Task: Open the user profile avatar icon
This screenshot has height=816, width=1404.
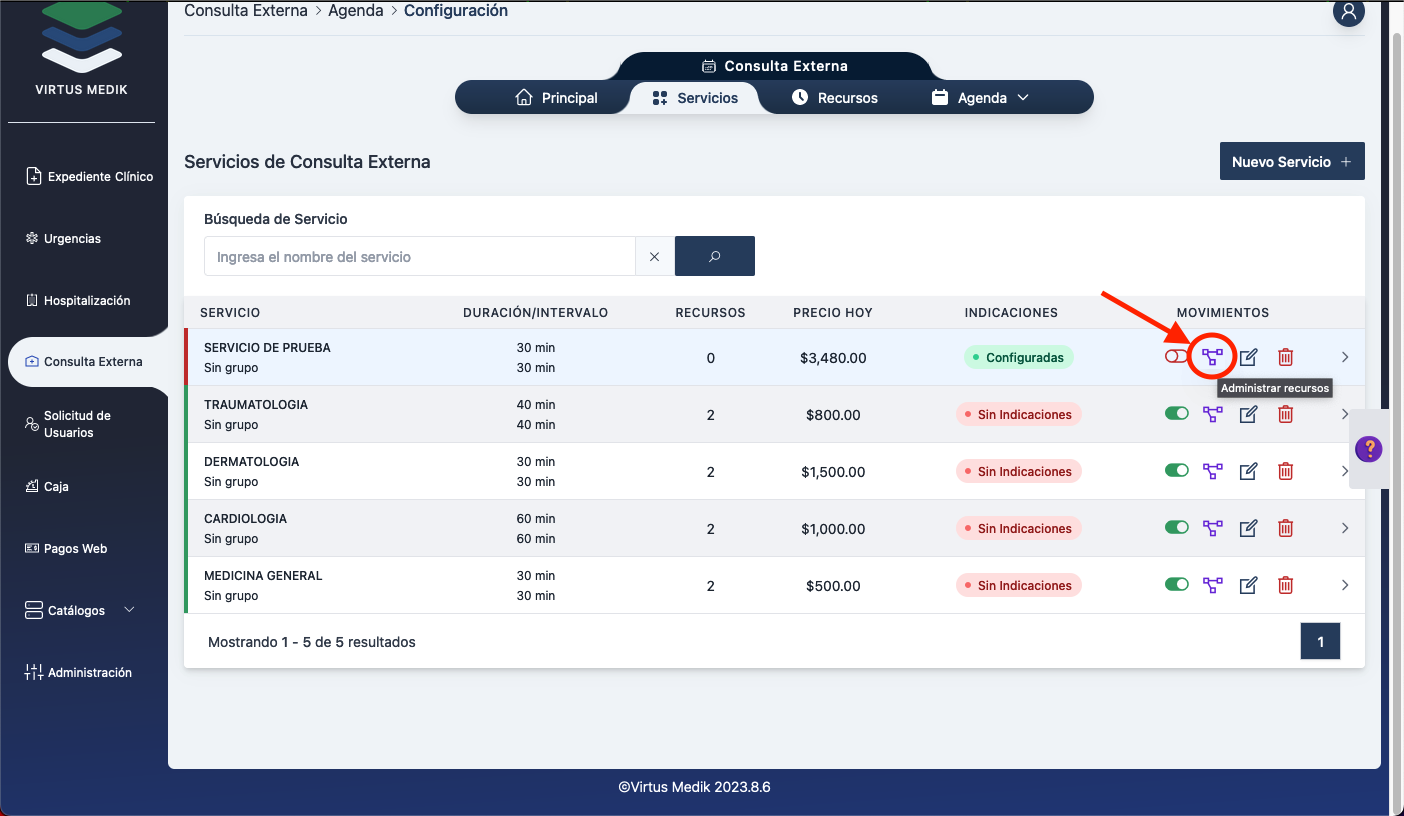Action: (x=1348, y=12)
